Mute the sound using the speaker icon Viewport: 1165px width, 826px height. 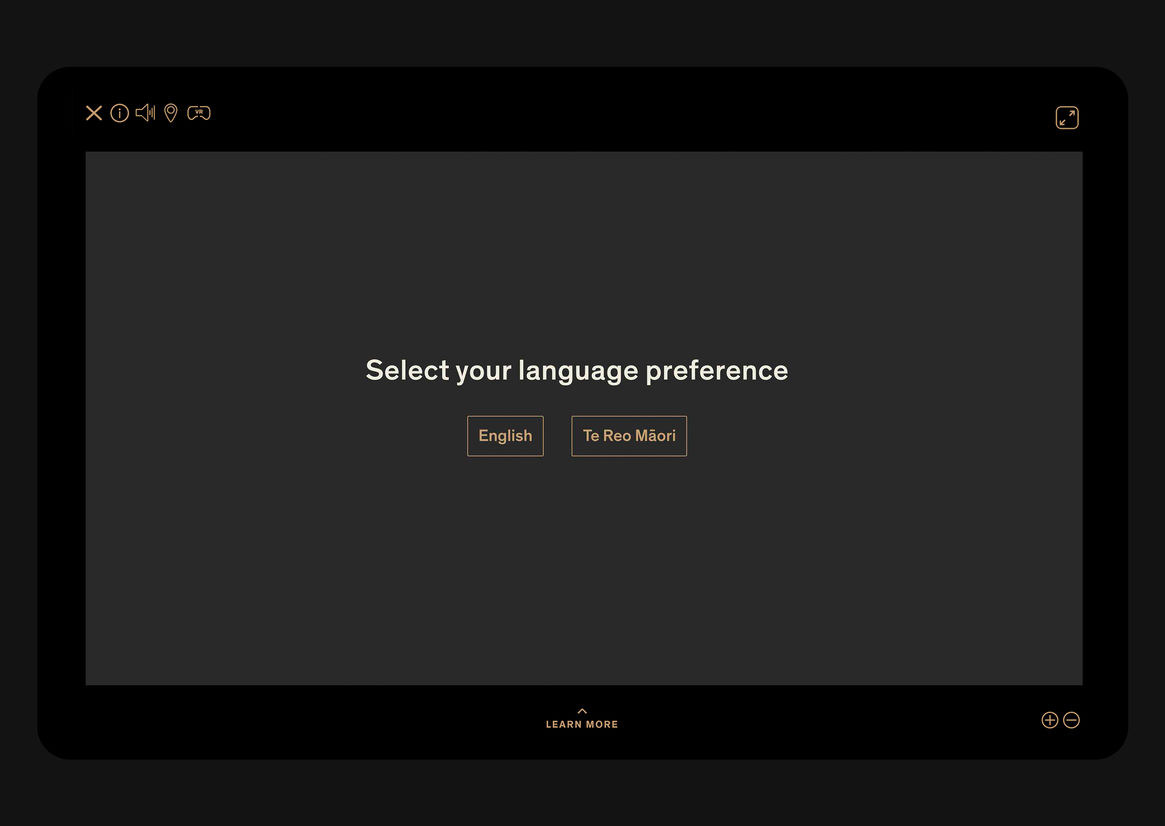(x=145, y=113)
